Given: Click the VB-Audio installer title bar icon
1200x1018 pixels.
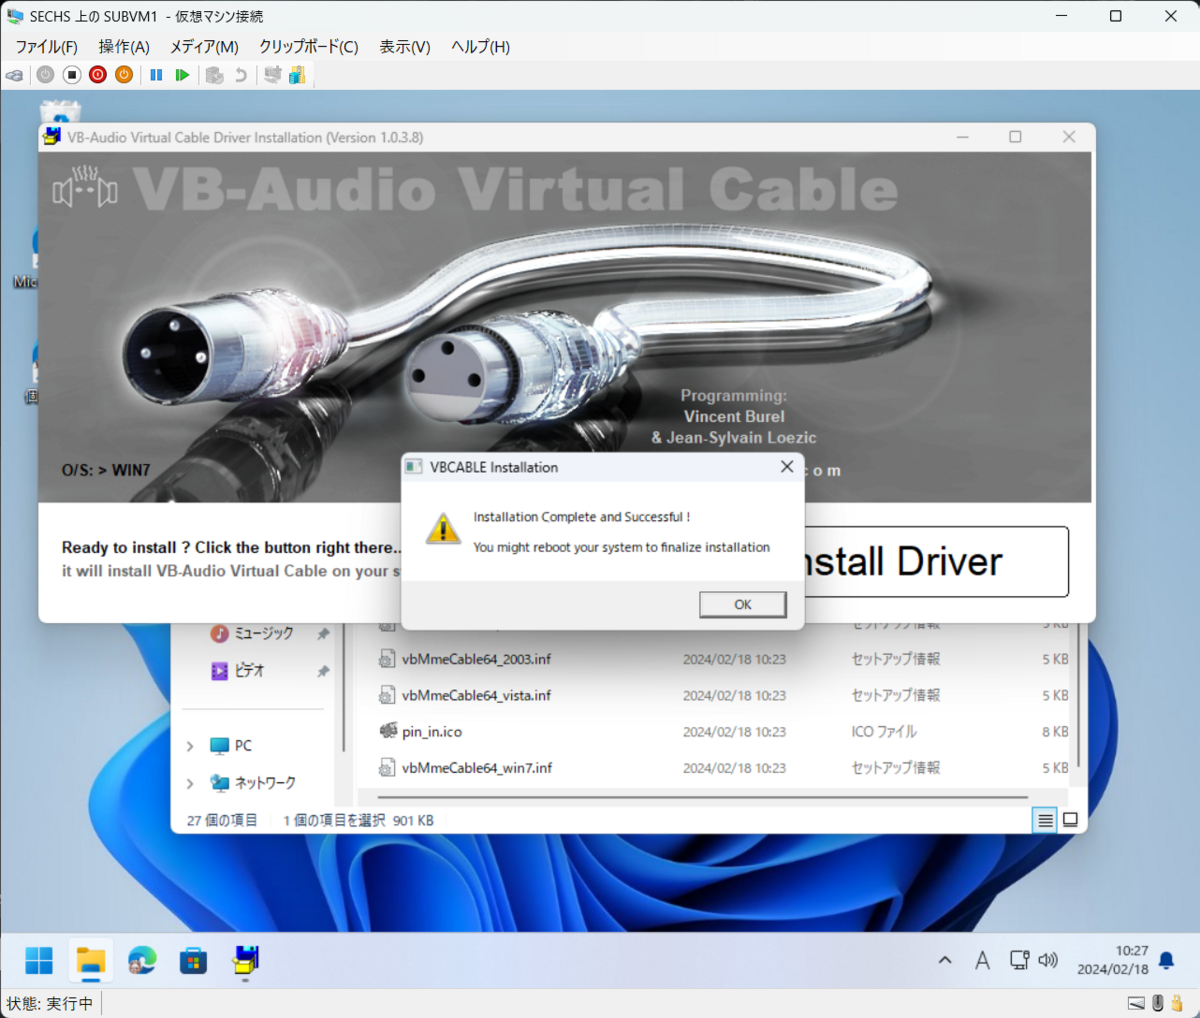Looking at the screenshot, I should (53, 137).
